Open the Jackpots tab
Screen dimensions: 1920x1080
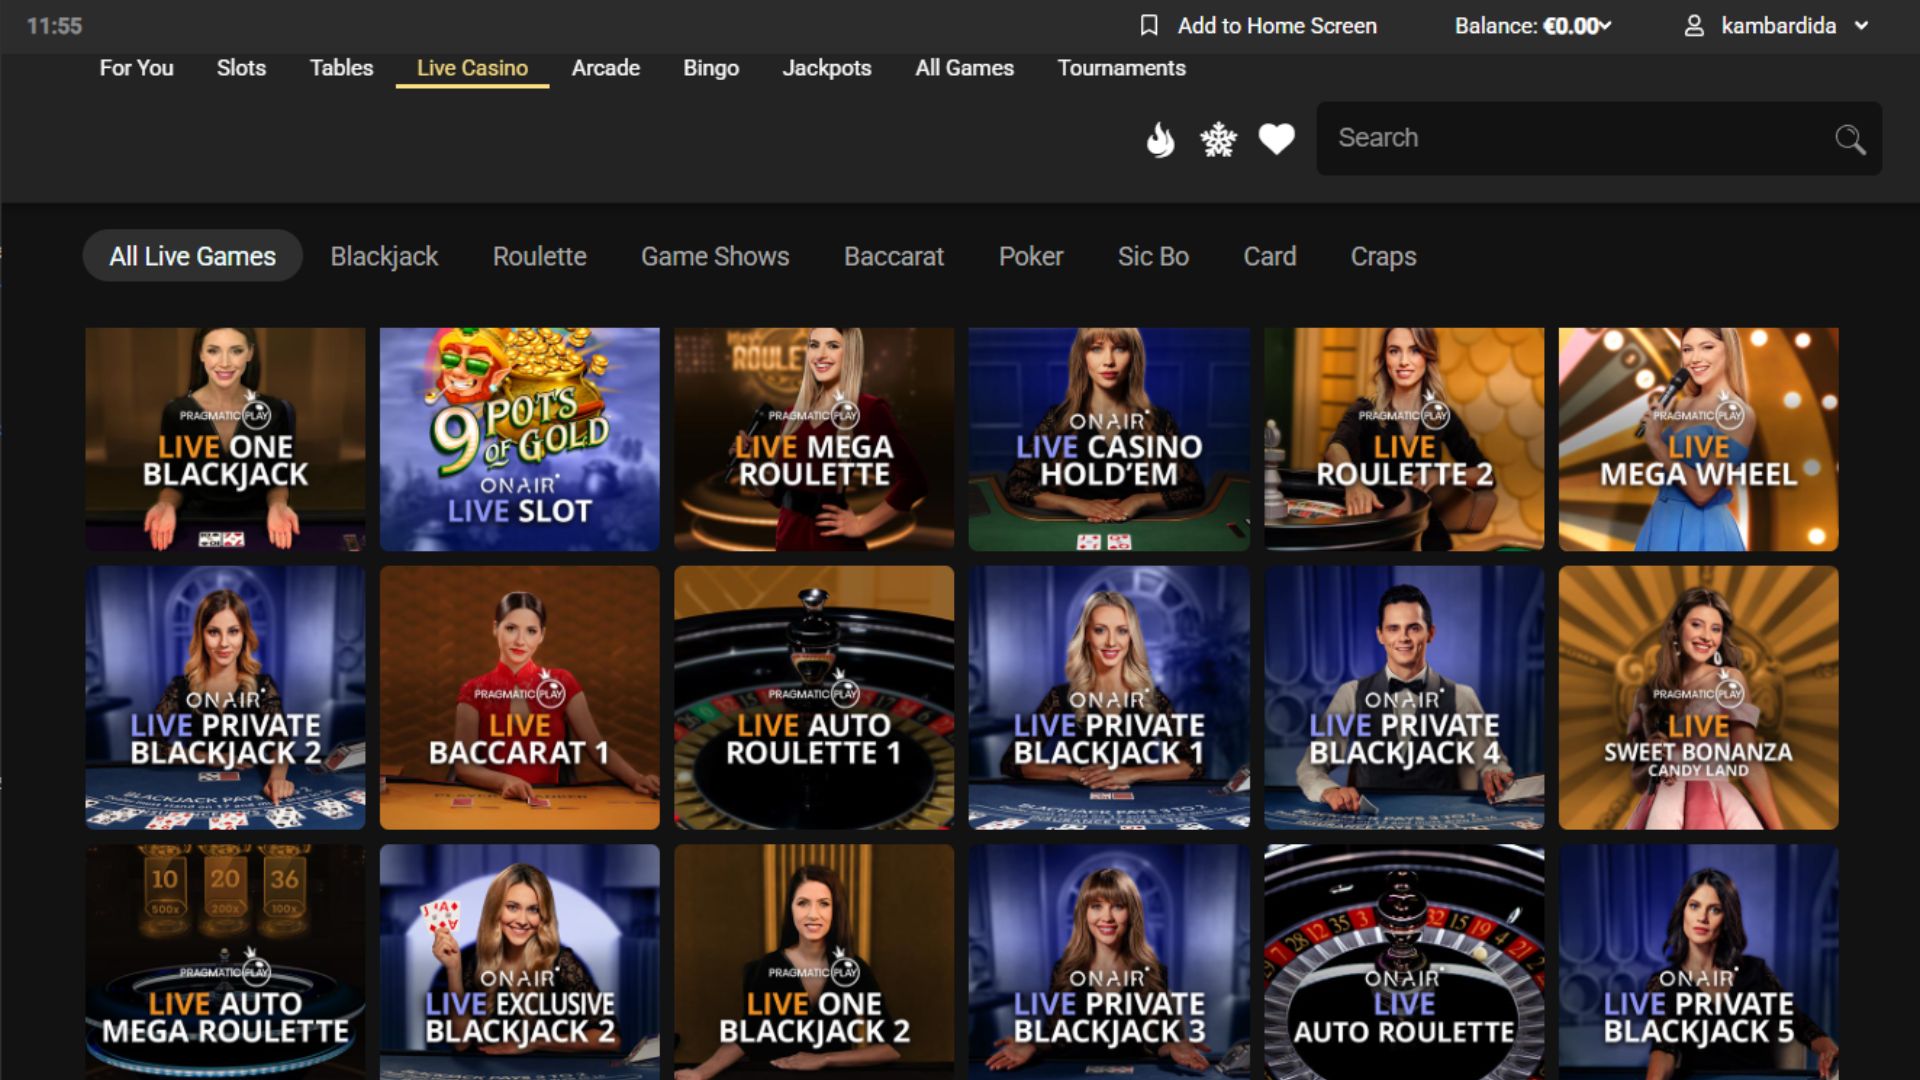pyautogui.click(x=826, y=68)
